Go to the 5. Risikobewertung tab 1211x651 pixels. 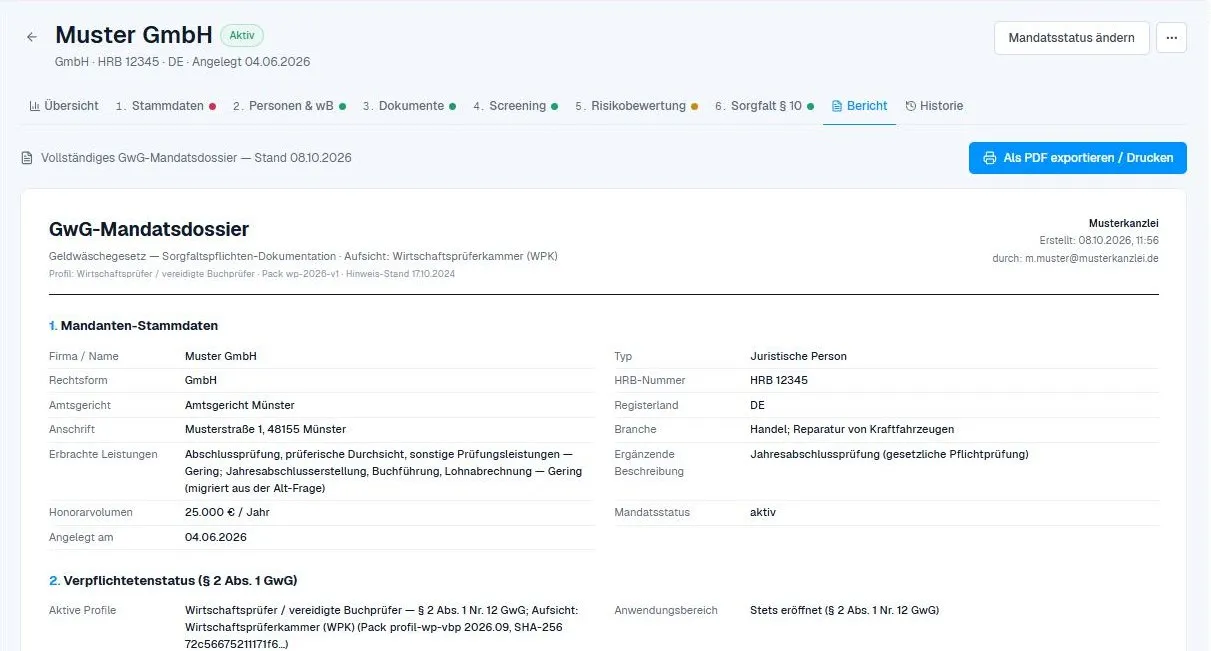(636, 106)
